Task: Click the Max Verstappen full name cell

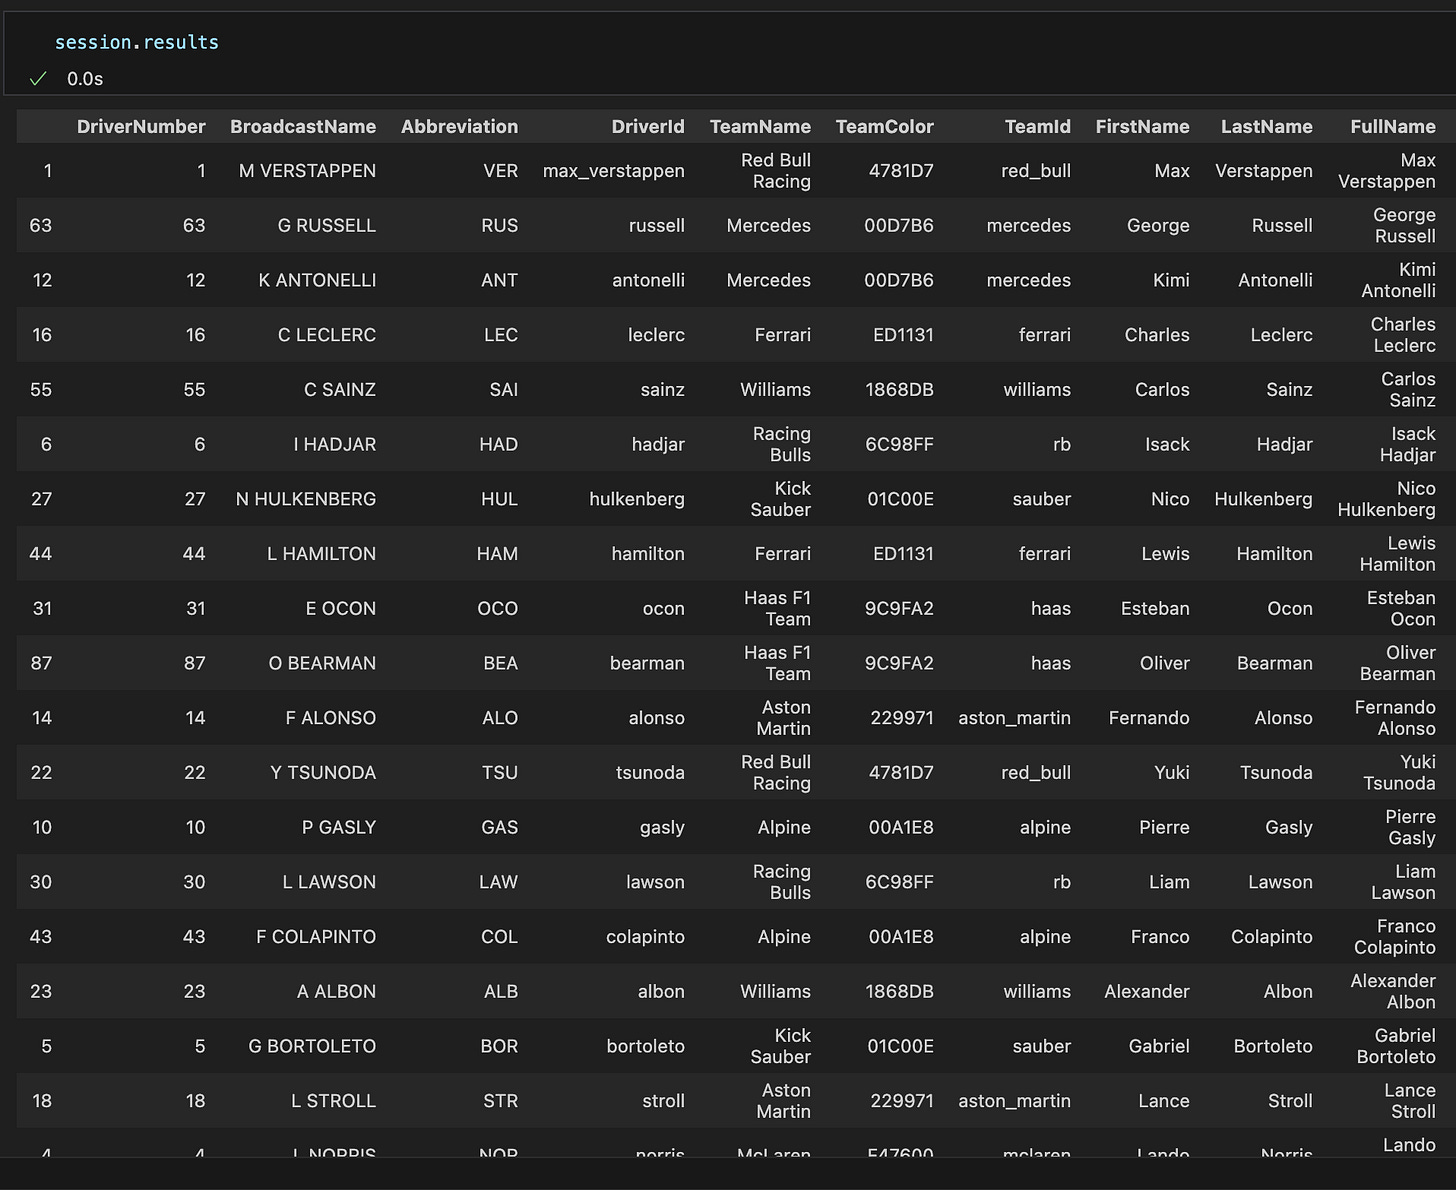Action: [x=1386, y=171]
